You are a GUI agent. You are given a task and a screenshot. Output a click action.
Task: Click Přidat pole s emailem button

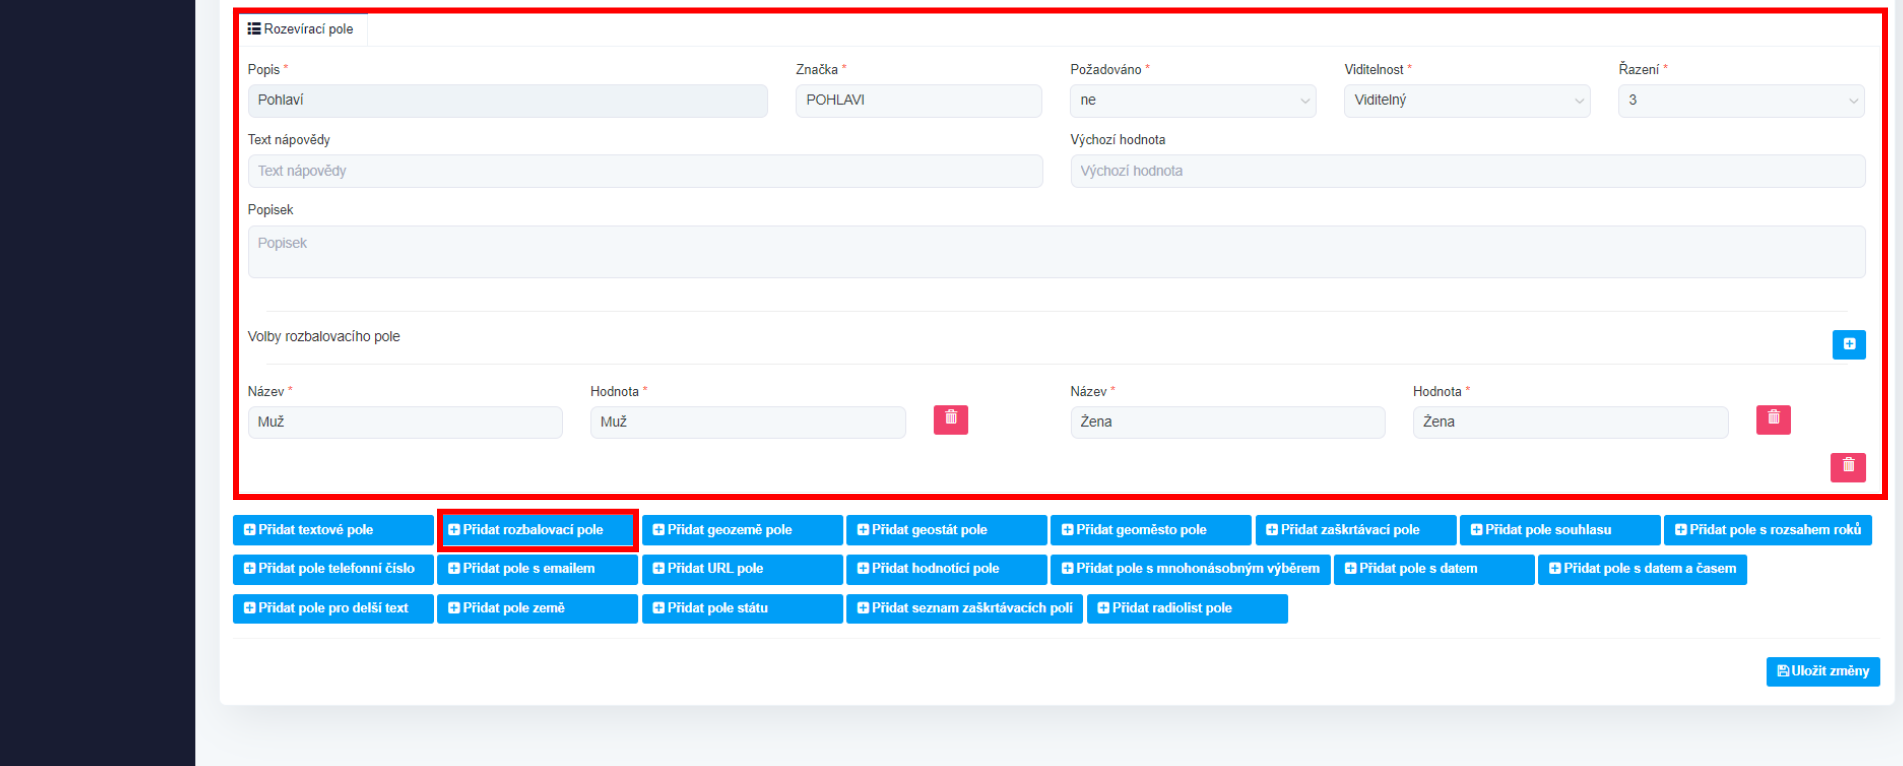pyautogui.click(x=537, y=569)
